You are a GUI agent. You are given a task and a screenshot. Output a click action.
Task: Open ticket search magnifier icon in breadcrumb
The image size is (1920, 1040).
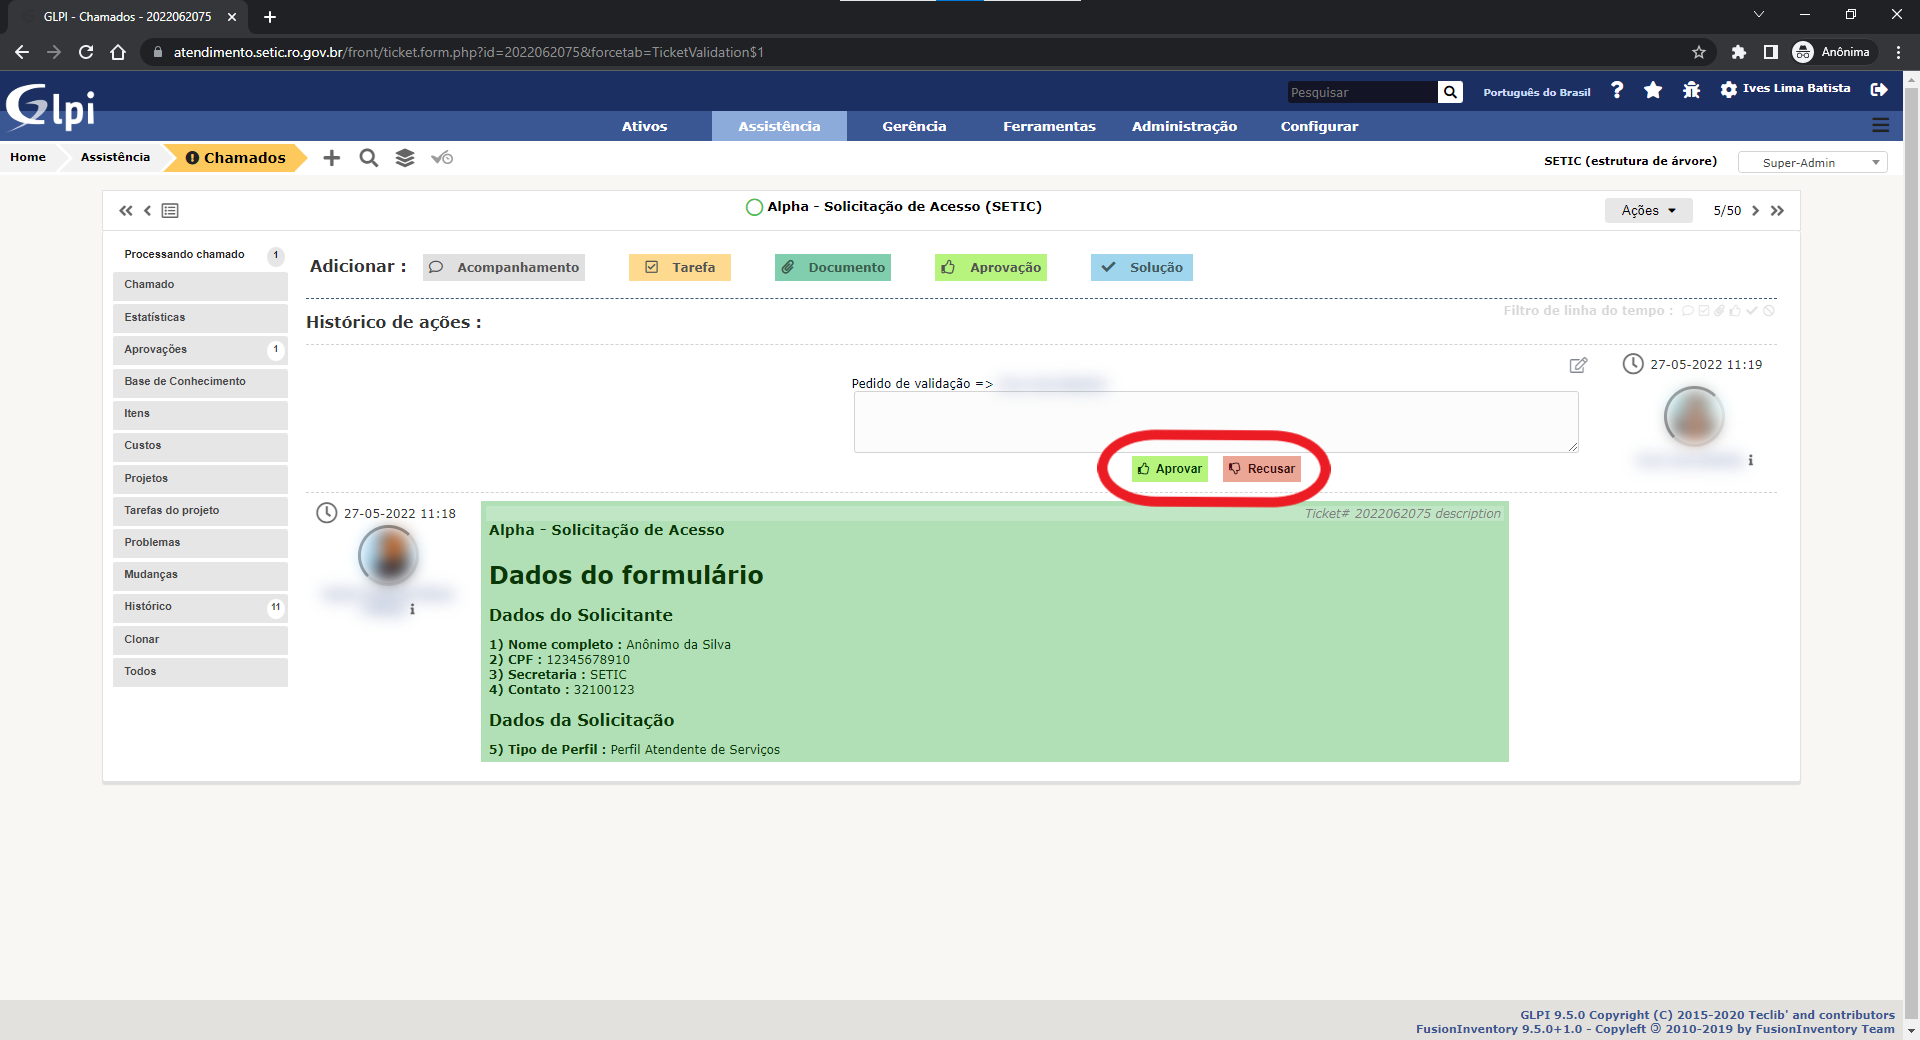tap(368, 158)
